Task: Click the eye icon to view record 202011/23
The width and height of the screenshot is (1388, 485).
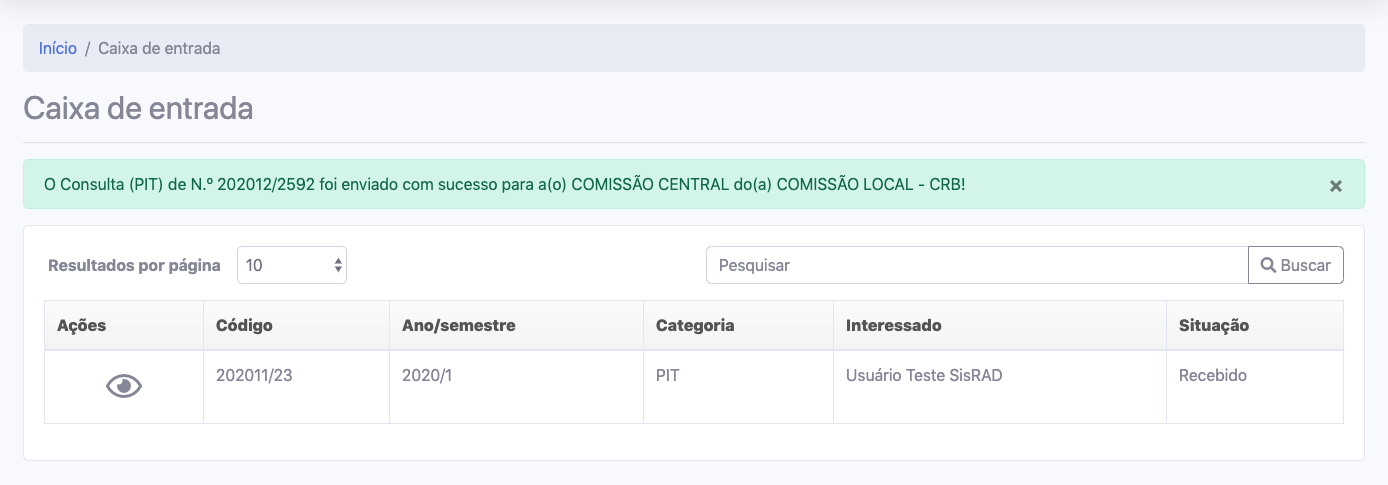Action: (124, 386)
